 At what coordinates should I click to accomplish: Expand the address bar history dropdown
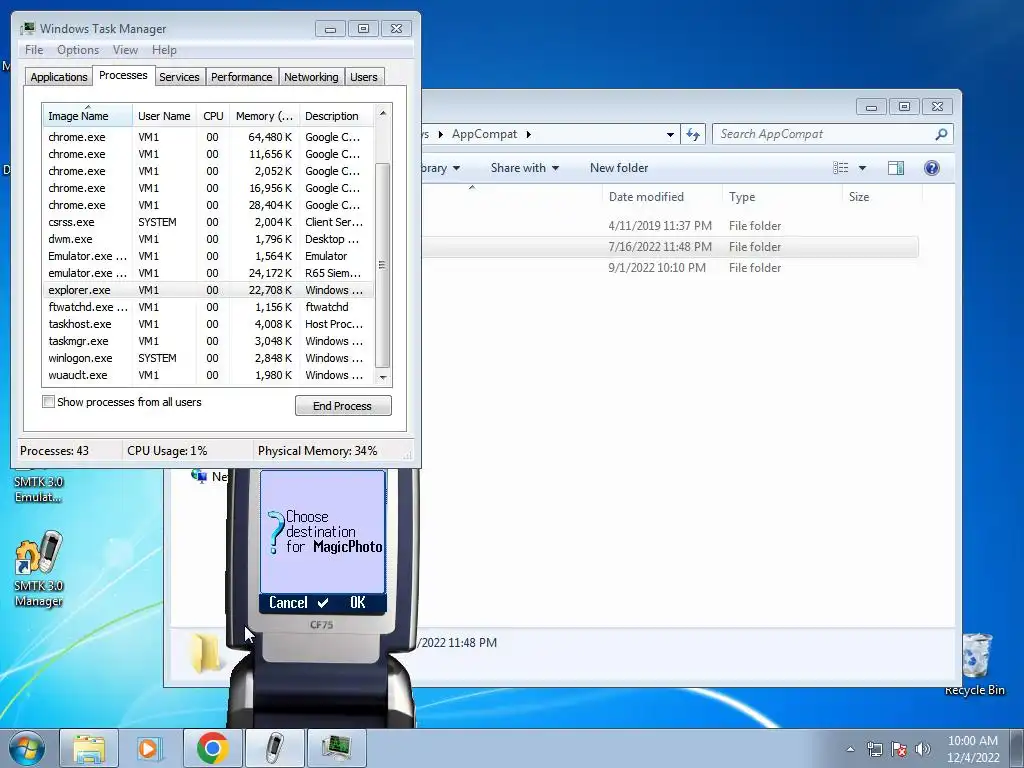click(670, 135)
